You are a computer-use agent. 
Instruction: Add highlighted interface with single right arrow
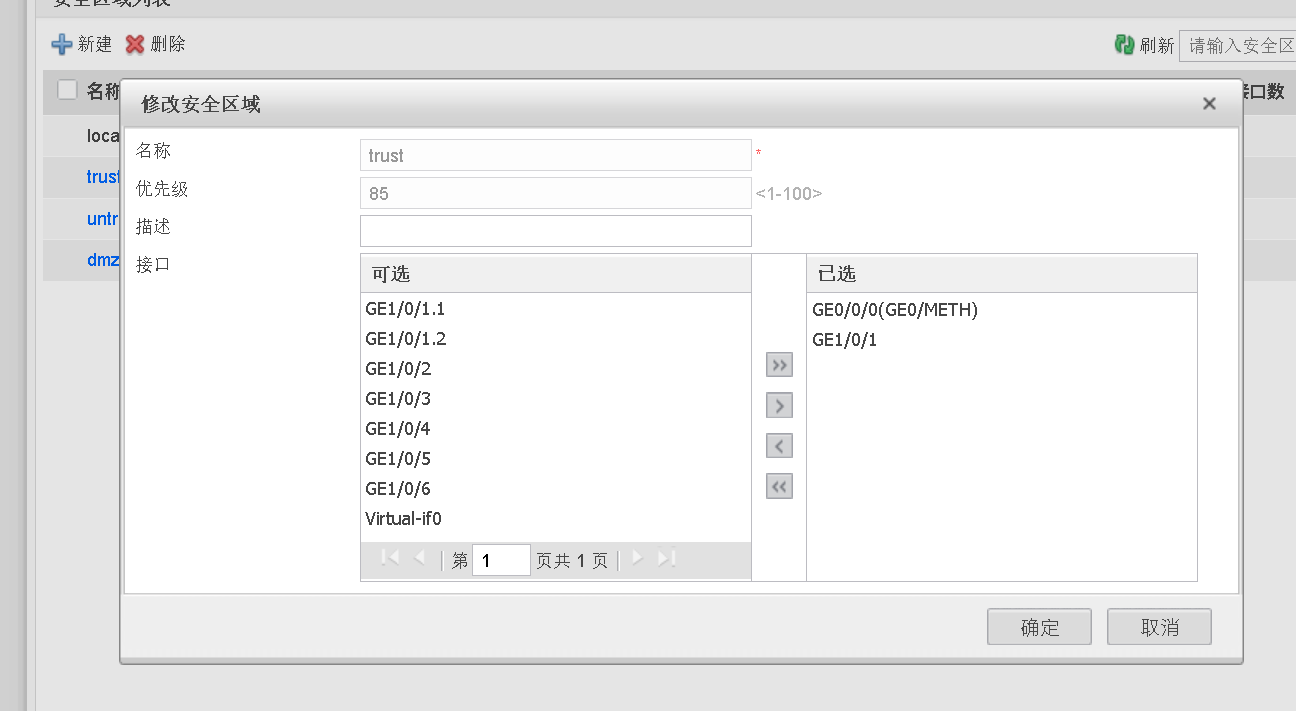coord(779,405)
